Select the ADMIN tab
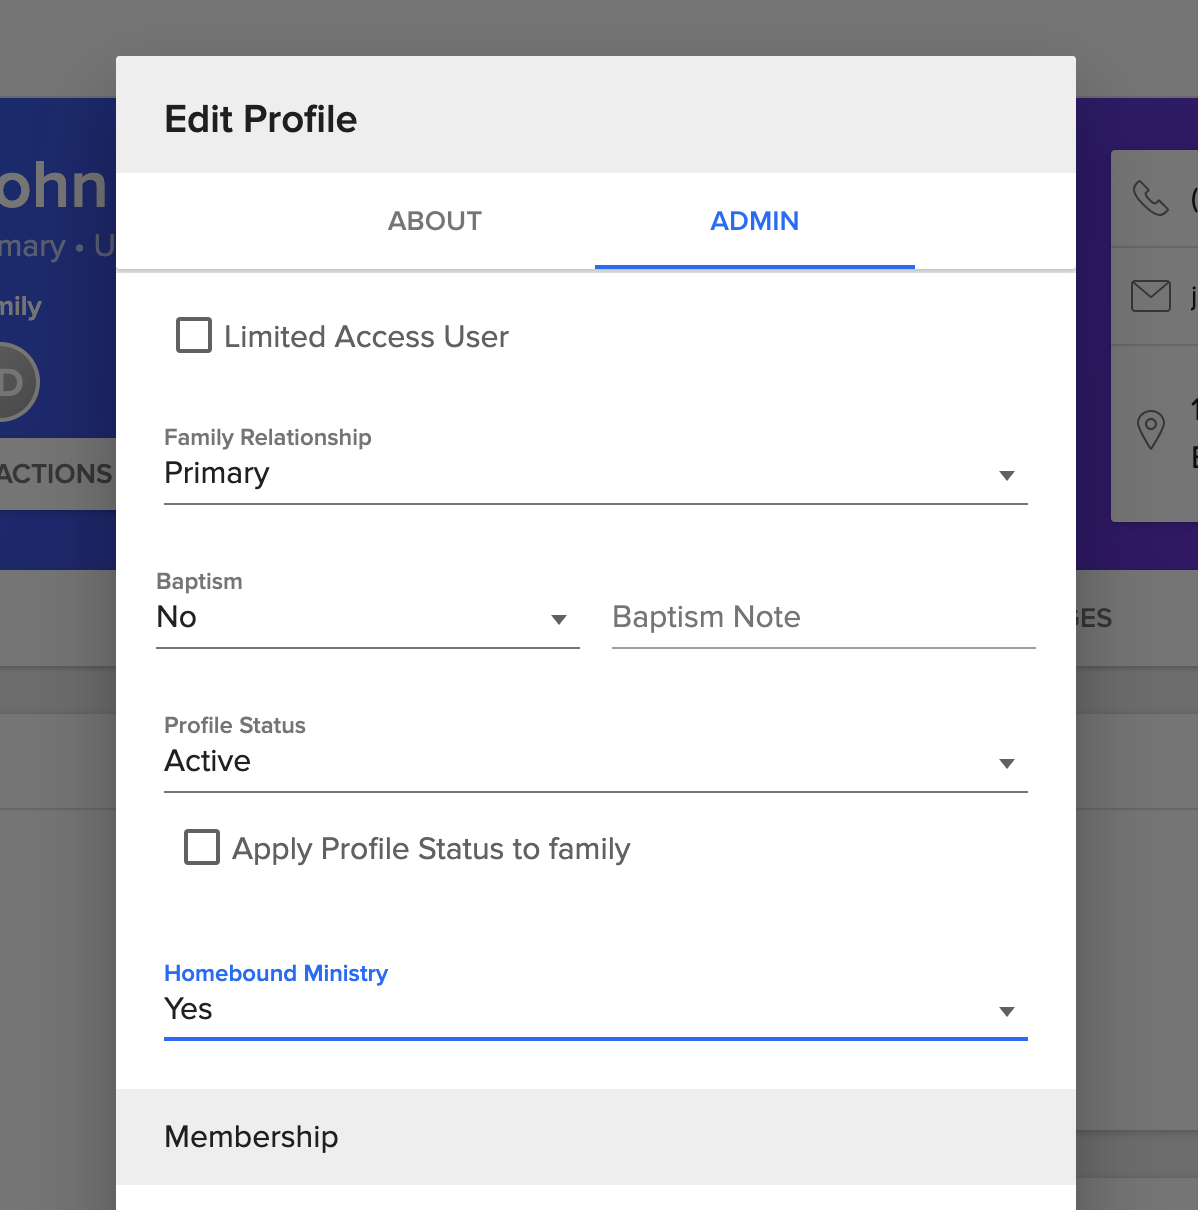Image resolution: width=1198 pixels, height=1210 pixels. (x=754, y=221)
